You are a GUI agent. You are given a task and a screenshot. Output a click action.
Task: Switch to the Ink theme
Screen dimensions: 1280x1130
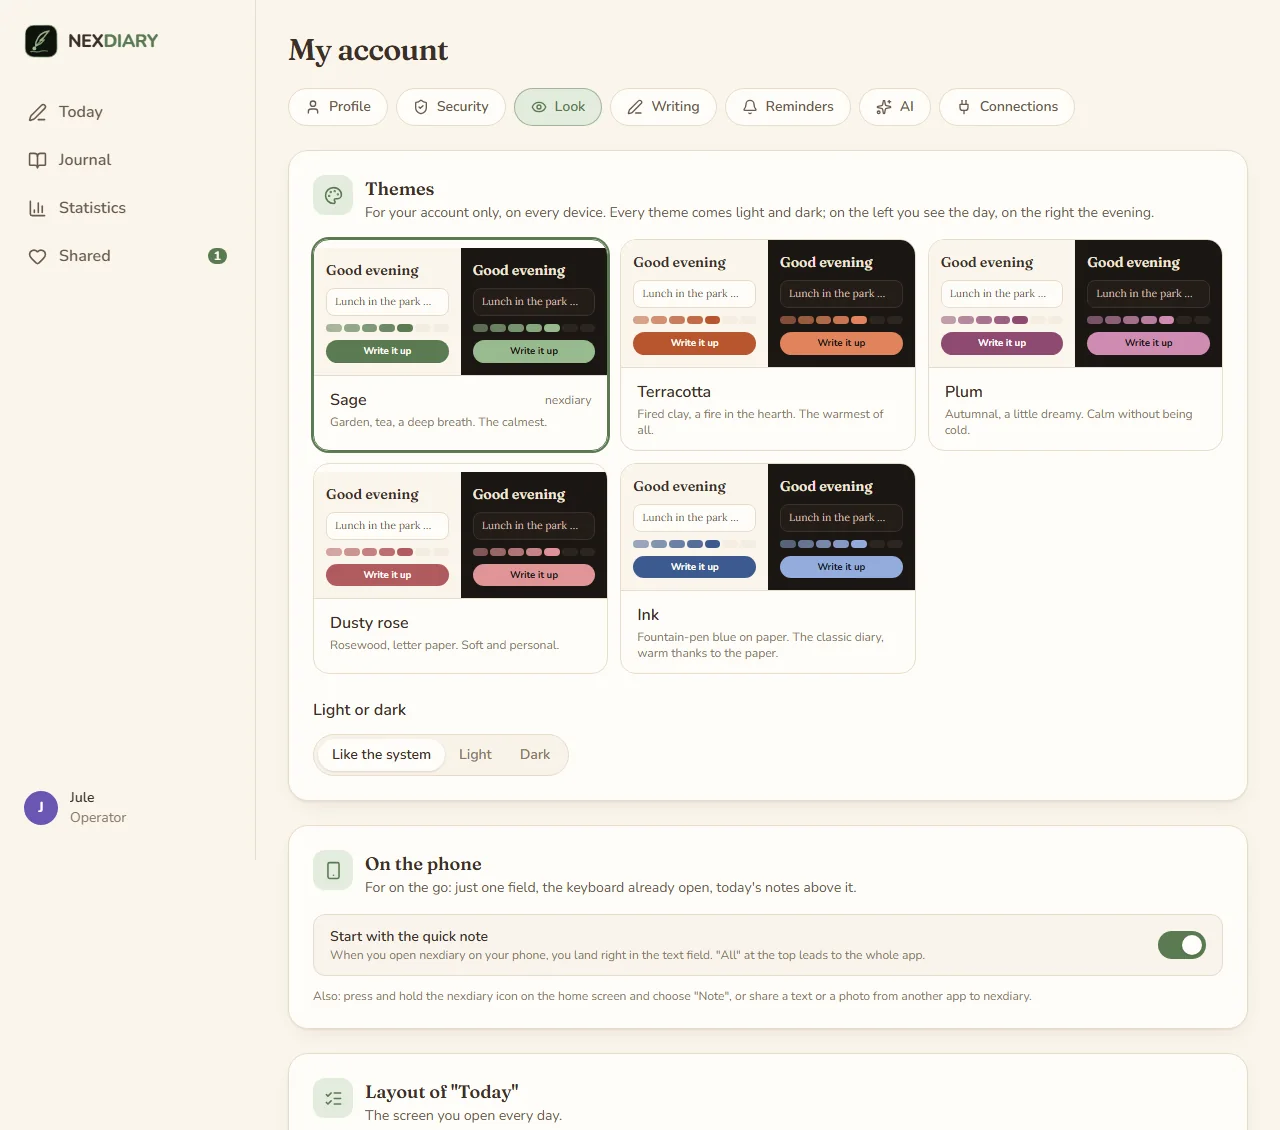click(768, 568)
